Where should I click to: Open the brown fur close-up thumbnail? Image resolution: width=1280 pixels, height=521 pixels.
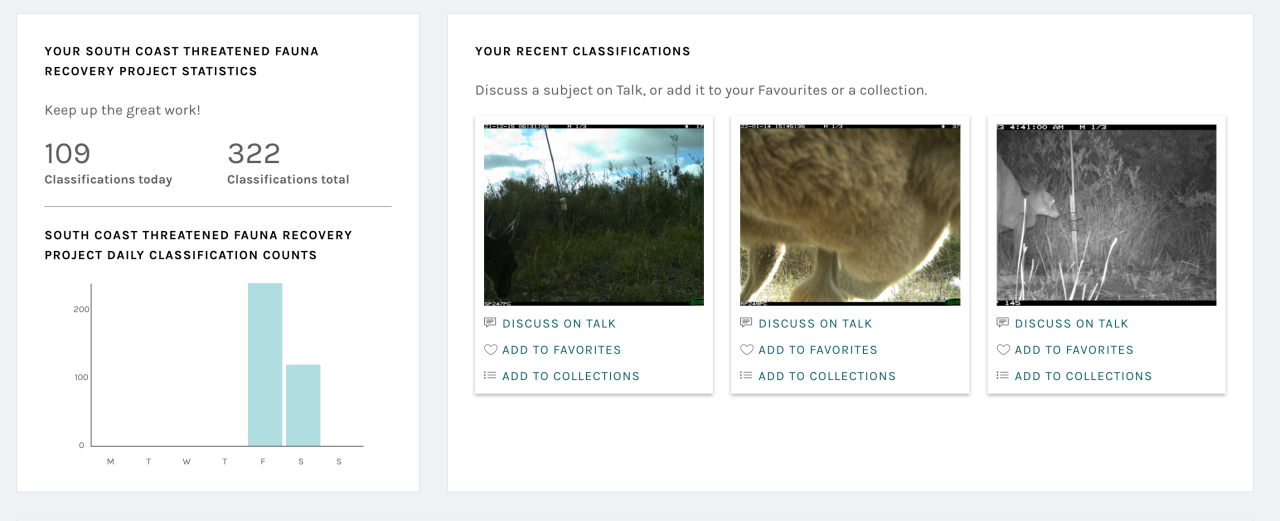tap(850, 215)
